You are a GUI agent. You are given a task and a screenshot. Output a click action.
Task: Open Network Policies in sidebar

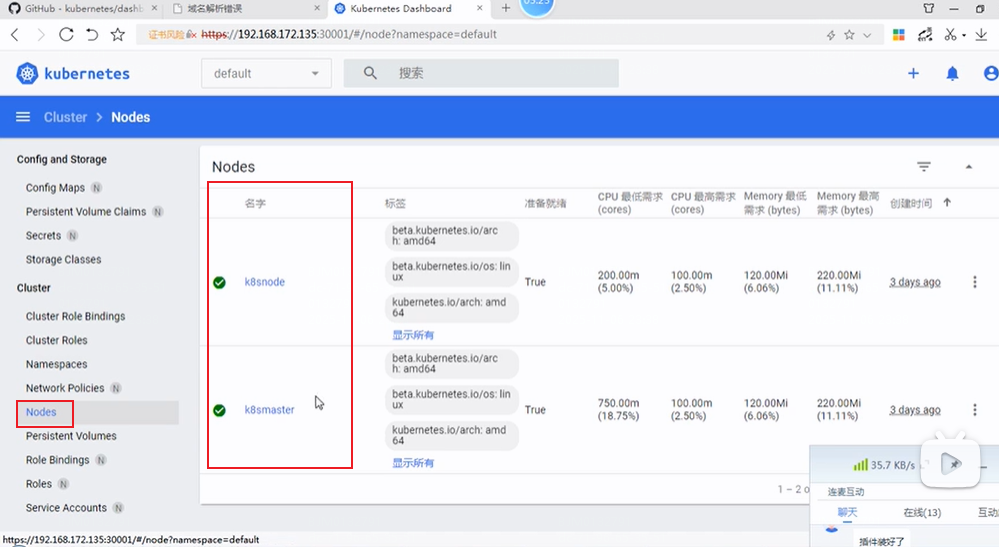[x=65, y=388]
